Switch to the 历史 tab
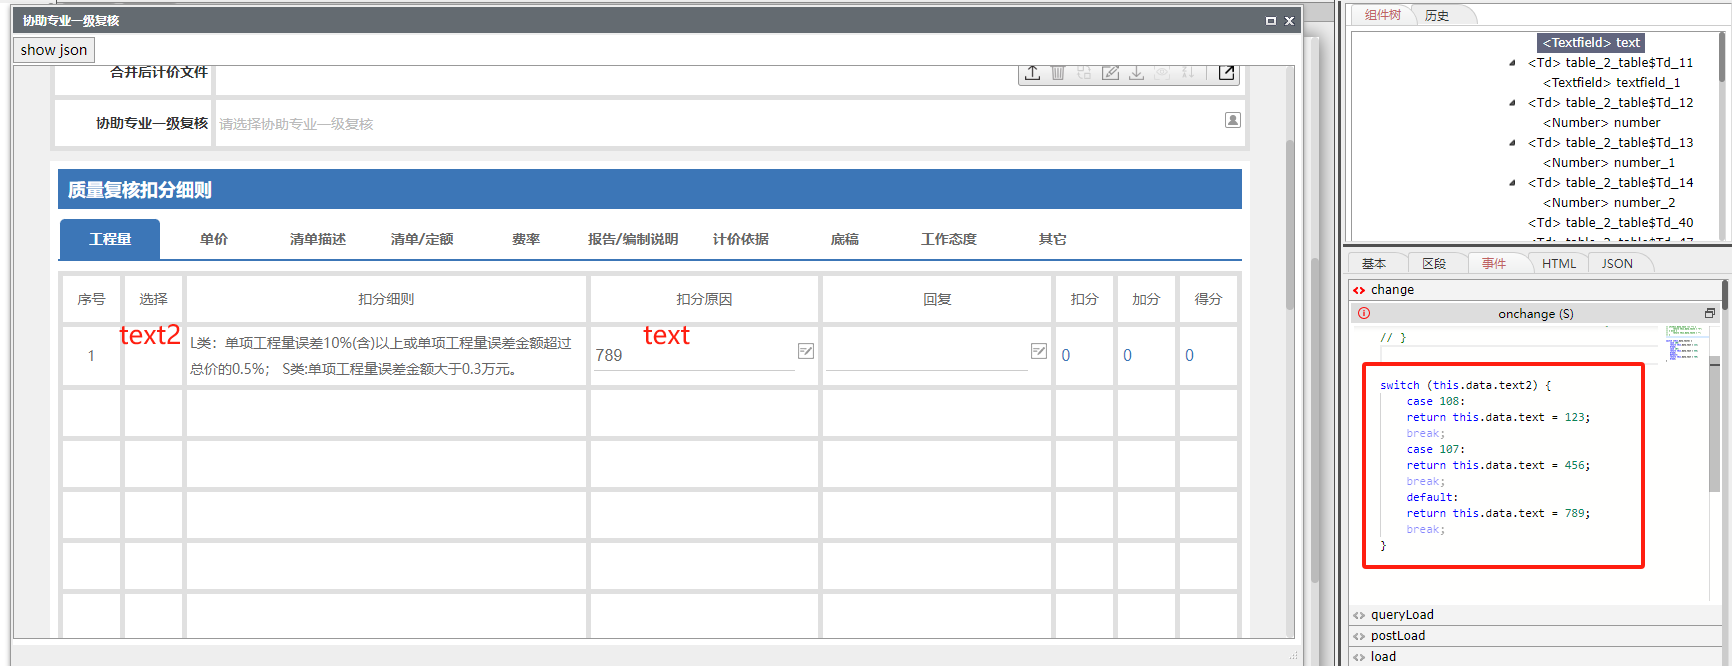1732x666 pixels. (1436, 15)
